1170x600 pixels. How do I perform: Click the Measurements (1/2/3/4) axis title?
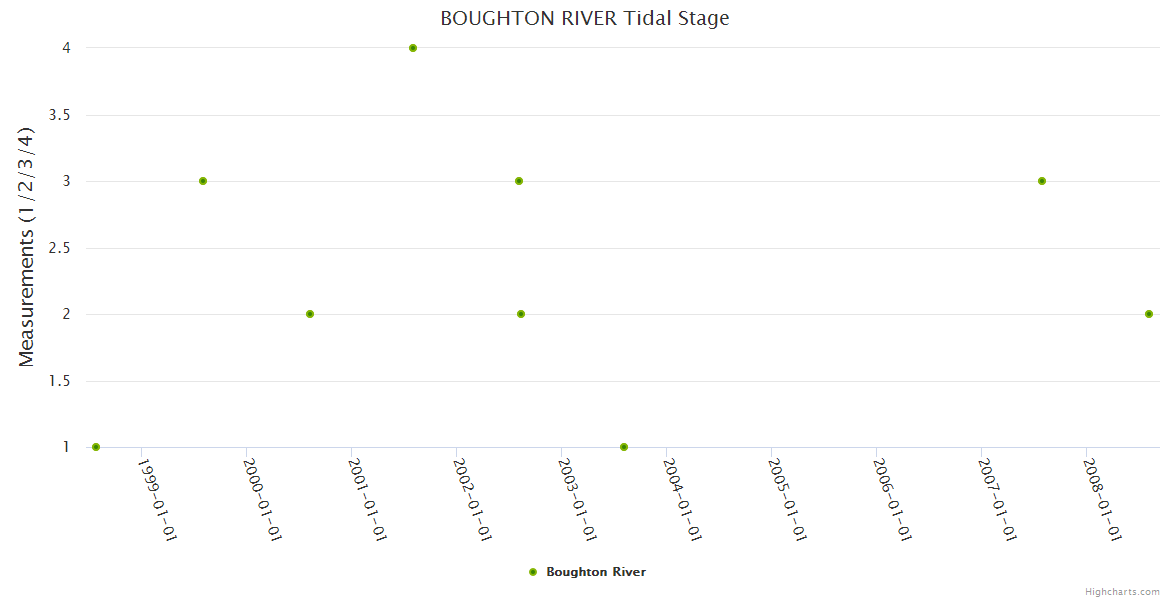[x=27, y=247]
